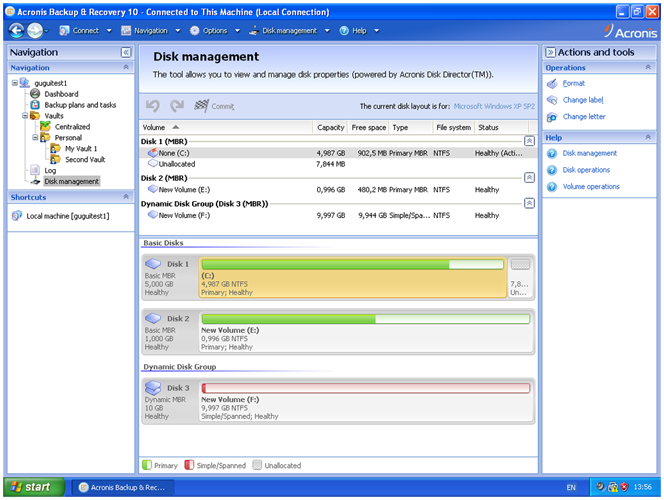Click the Options gear icon in toolbar
The image size is (664, 500).
[194, 30]
